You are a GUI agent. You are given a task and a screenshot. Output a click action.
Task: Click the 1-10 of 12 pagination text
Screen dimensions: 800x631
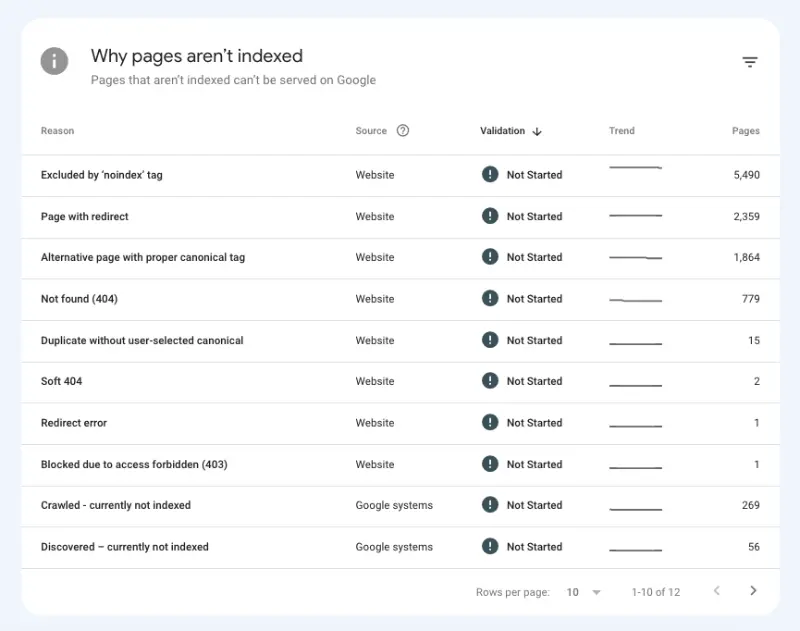656,592
